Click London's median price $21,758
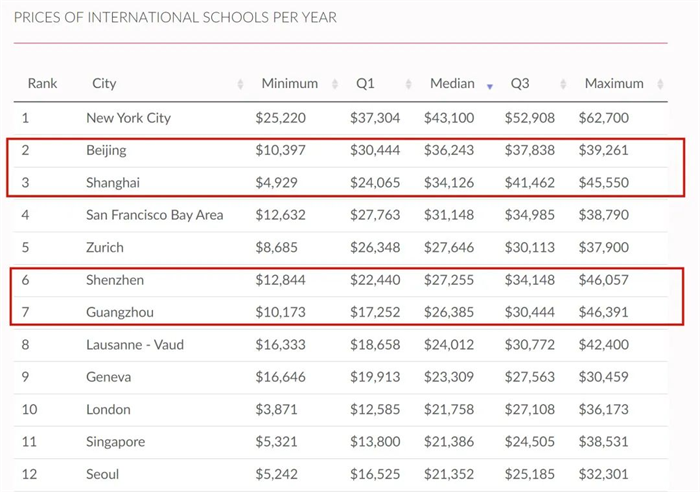Viewport: 700px width, 492px height. [449, 409]
